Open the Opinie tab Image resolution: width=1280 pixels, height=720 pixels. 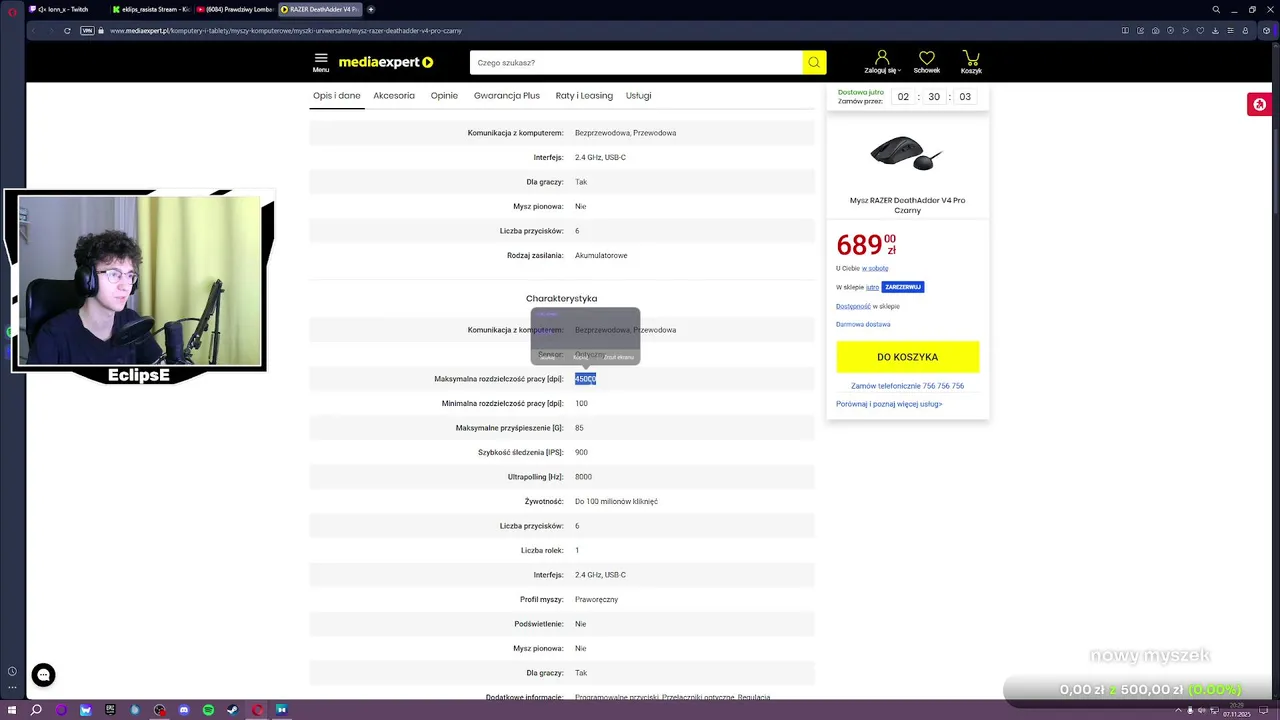pyautogui.click(x=444, y=96)
